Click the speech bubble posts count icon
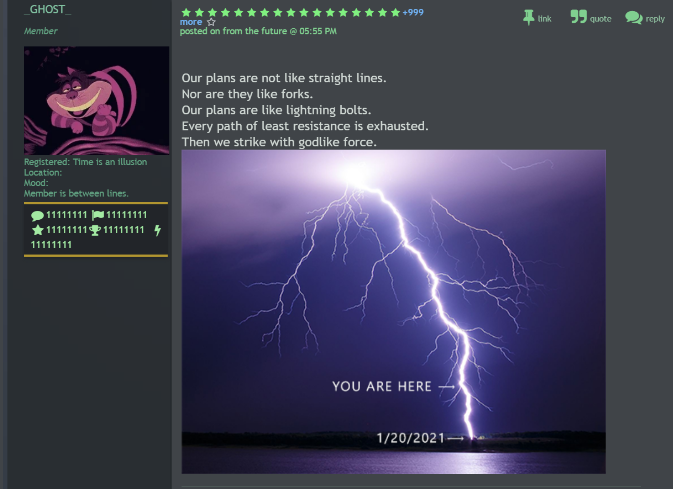Screen dimensions: 673x489 tap(38, 215)
